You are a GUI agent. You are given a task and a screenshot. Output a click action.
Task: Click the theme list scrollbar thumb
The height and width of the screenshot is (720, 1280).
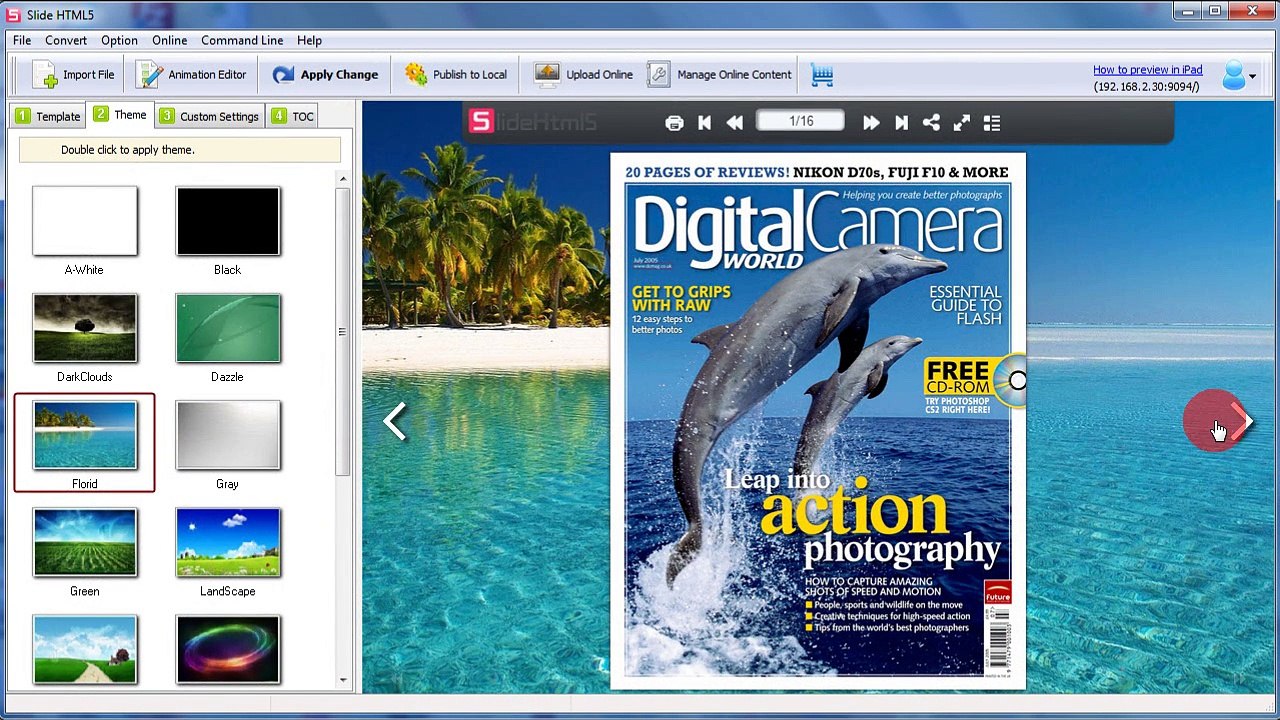tap(342, 331)
